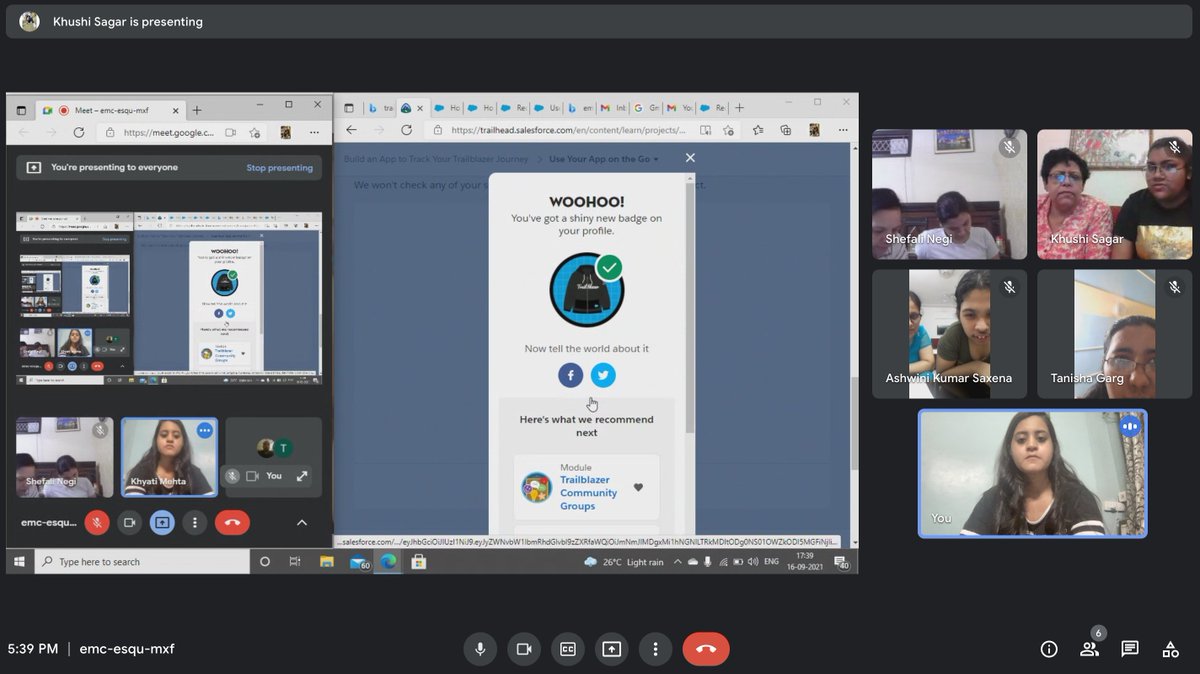Click the Trailhead page scrollbar

tap(853, 423)
